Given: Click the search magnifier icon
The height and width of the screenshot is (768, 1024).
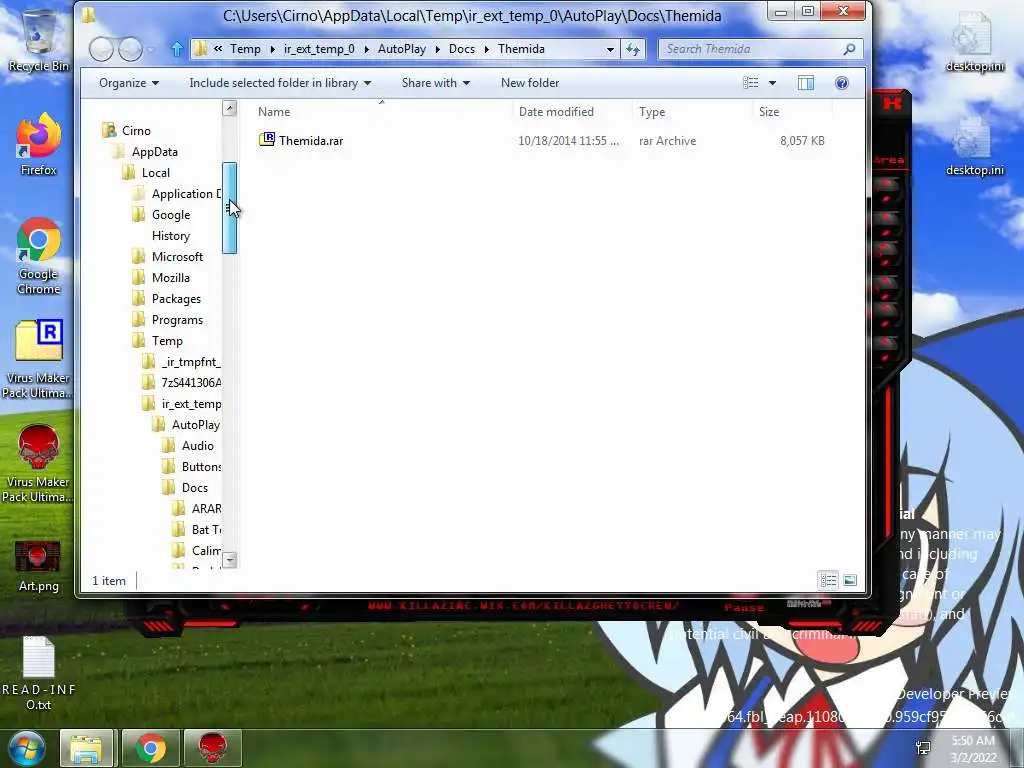Looking at the screenshot, I should tap(849, 49).
